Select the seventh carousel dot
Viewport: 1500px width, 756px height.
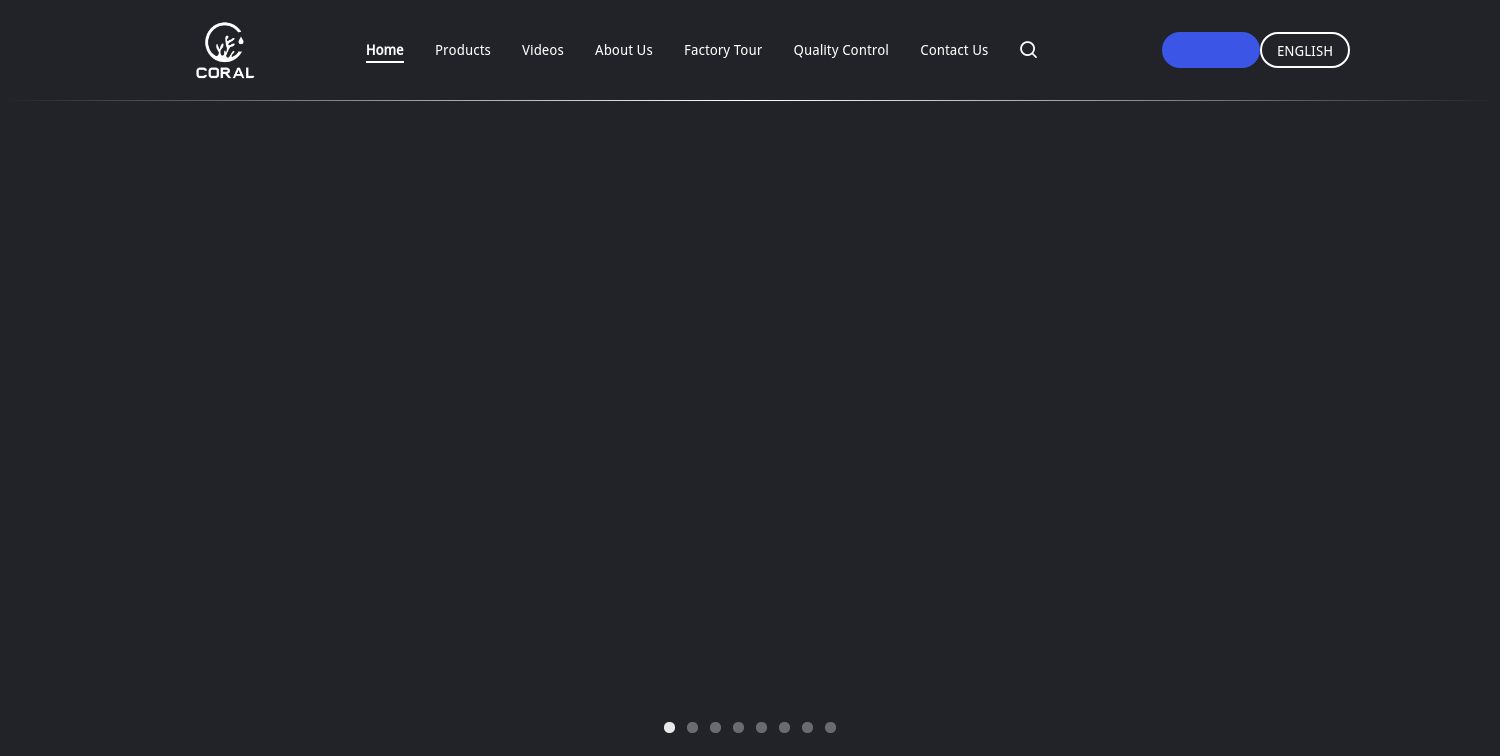point(807,727)
